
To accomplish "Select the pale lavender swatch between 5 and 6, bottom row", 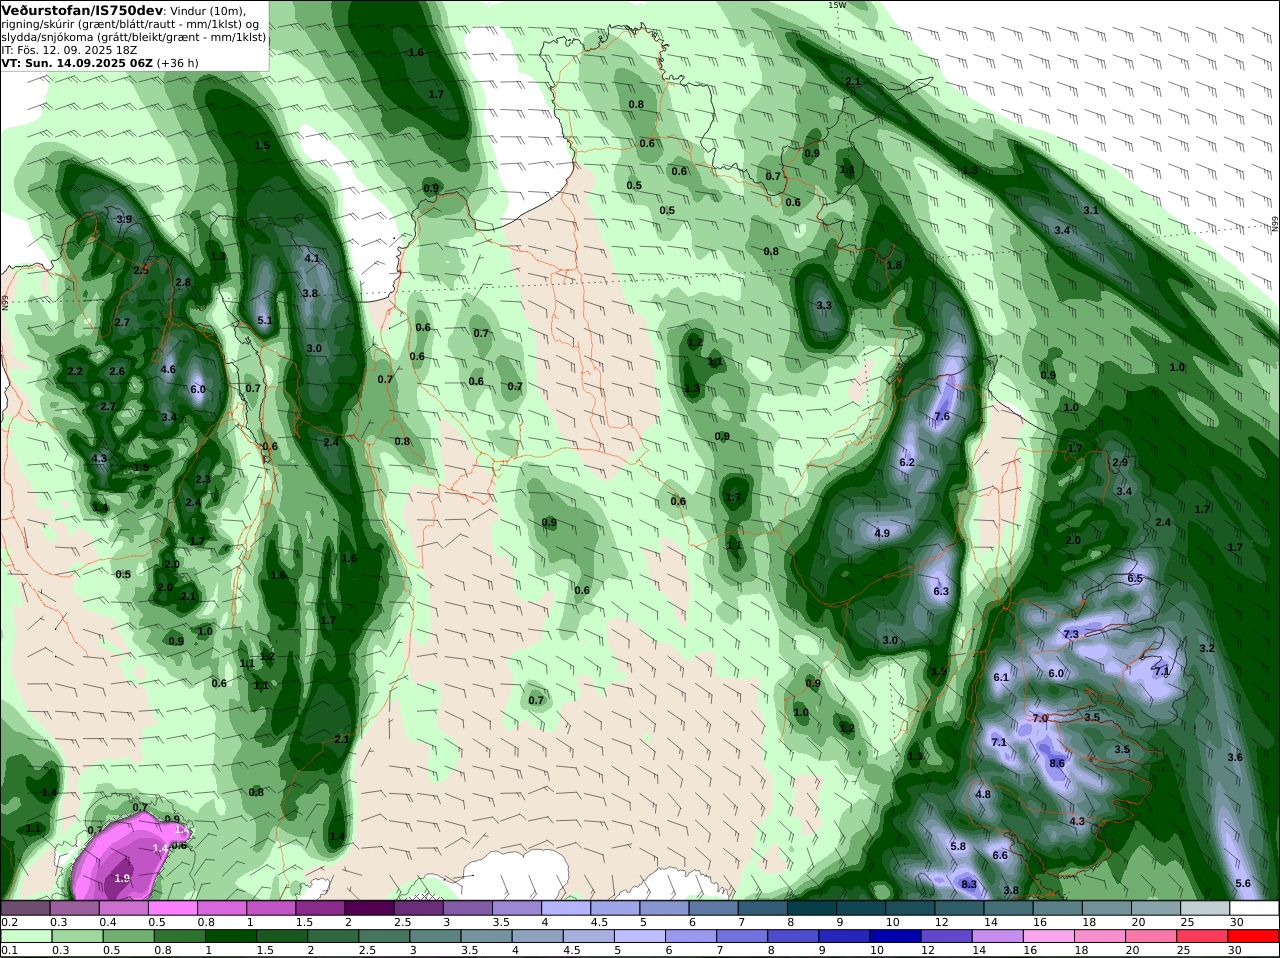I will pos(640,936).
